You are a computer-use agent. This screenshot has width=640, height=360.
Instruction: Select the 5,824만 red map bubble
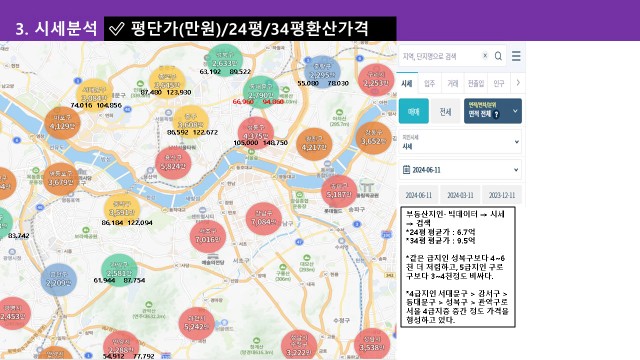click(x=173, y=163)
